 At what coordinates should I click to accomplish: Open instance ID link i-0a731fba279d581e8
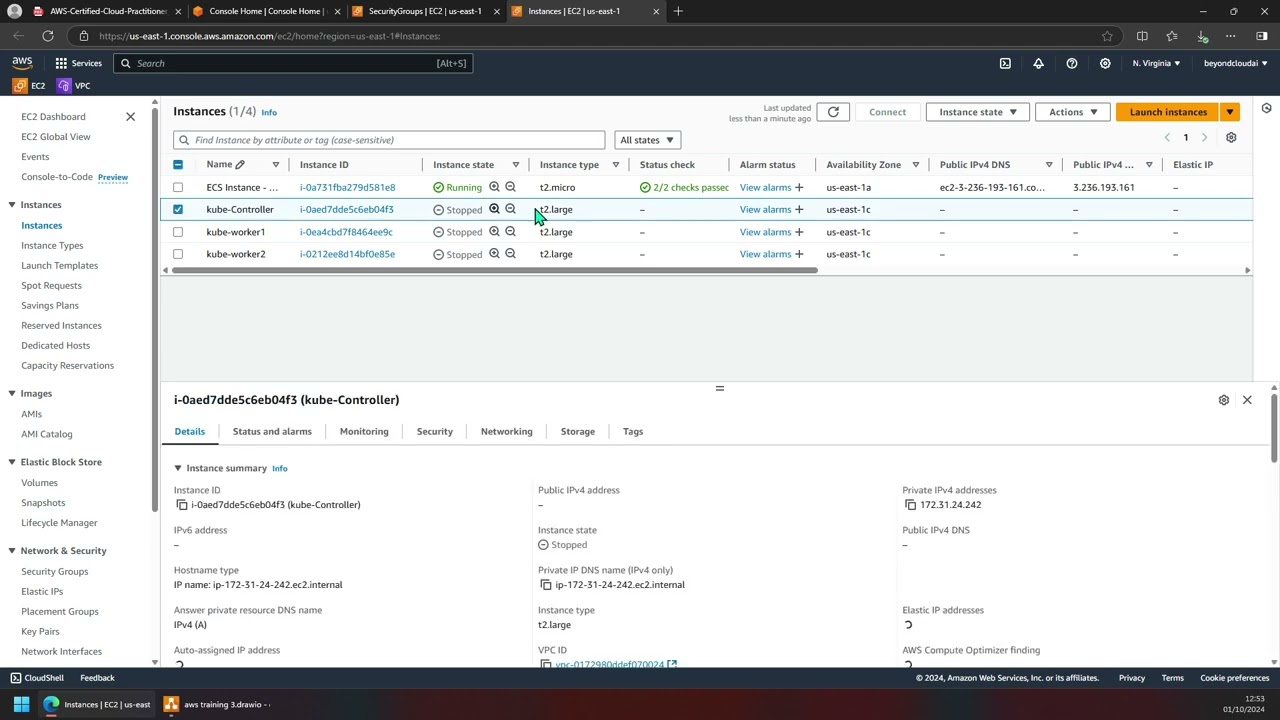pyautogui.click(x=347, y=187)
